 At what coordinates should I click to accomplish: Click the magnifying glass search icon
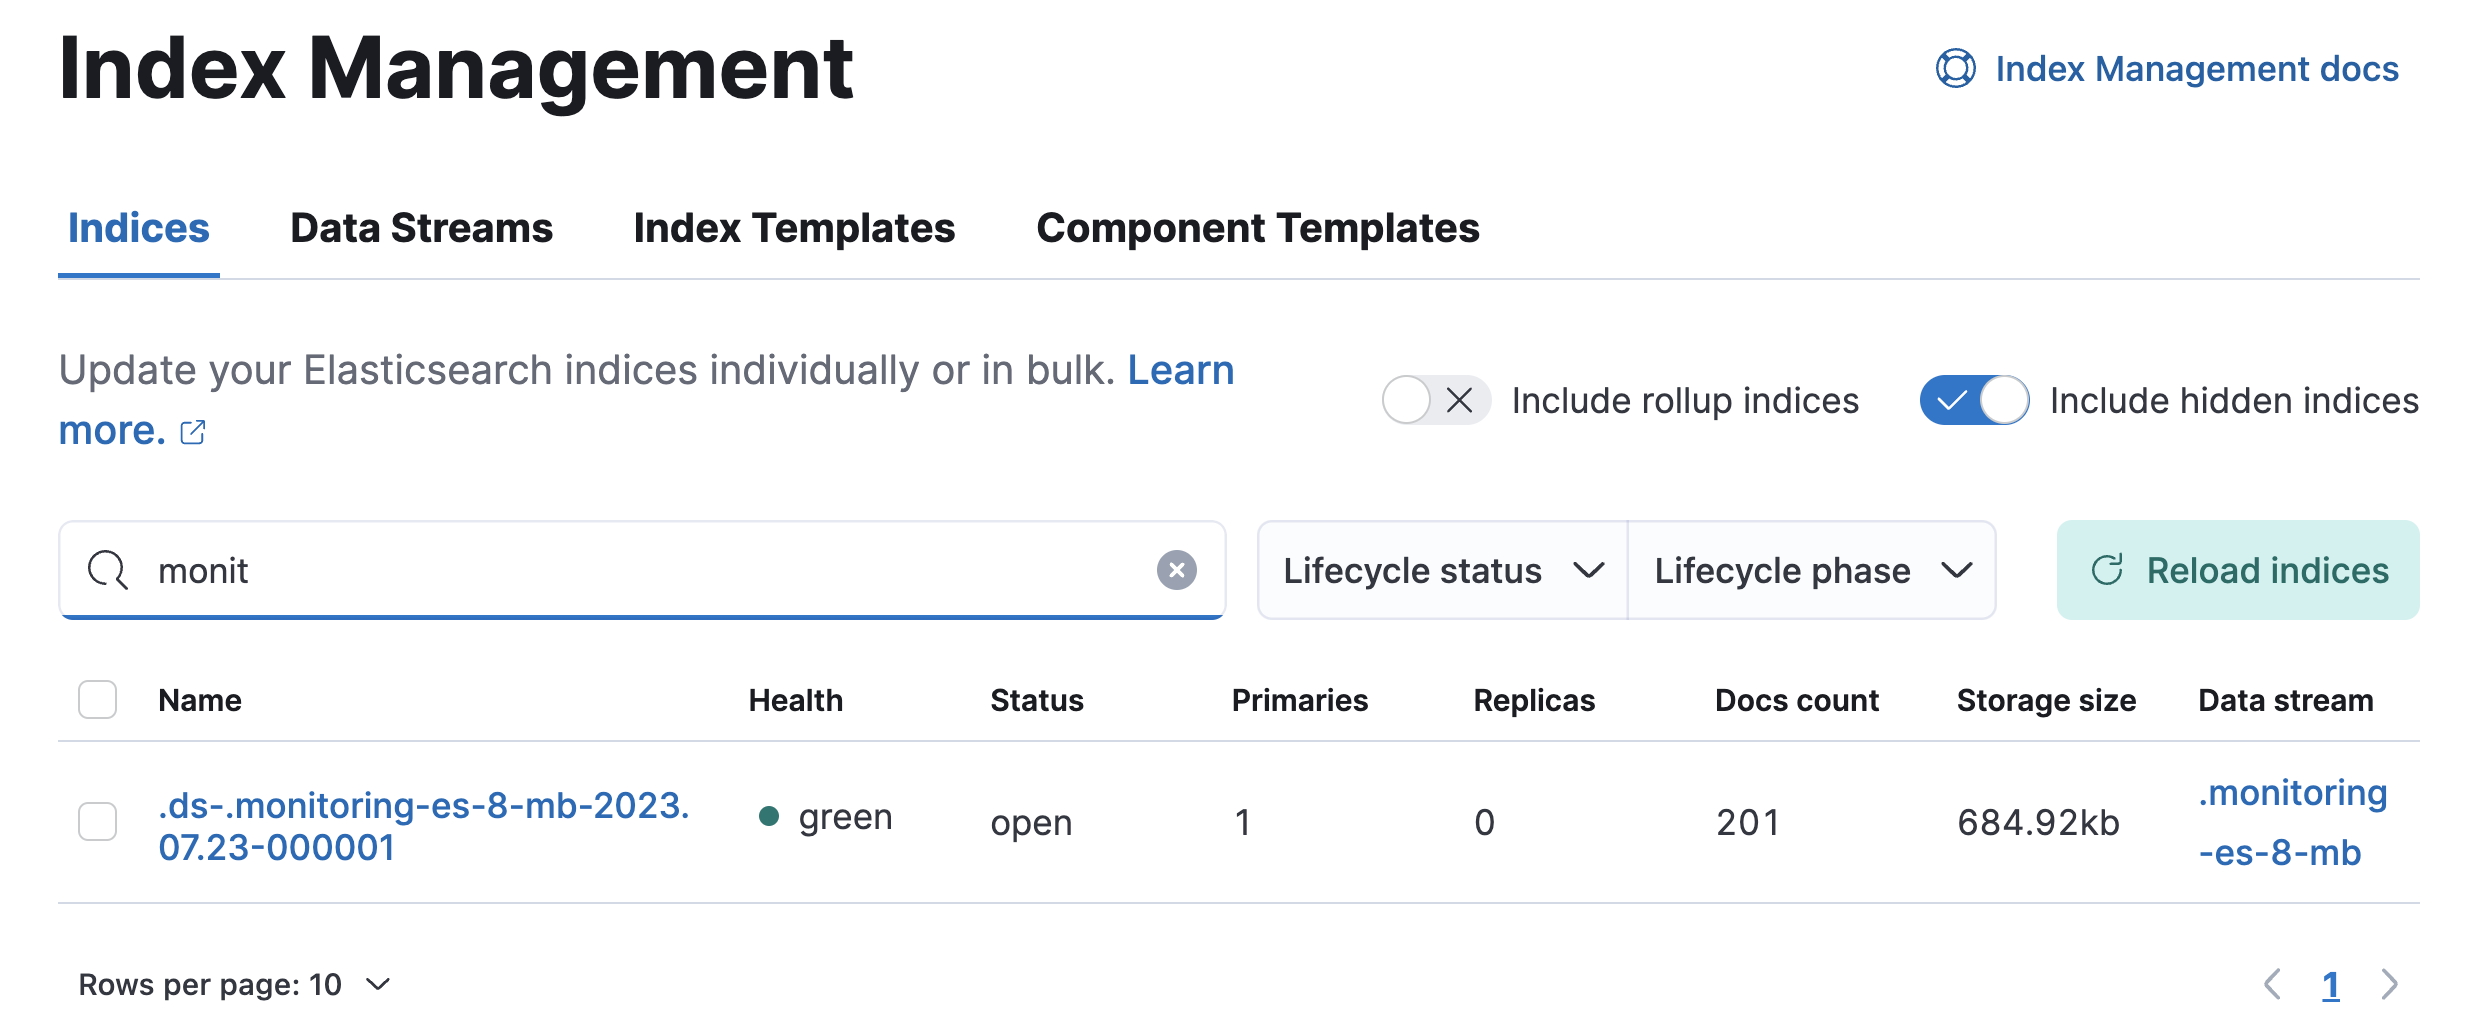(x=107, y=570)
